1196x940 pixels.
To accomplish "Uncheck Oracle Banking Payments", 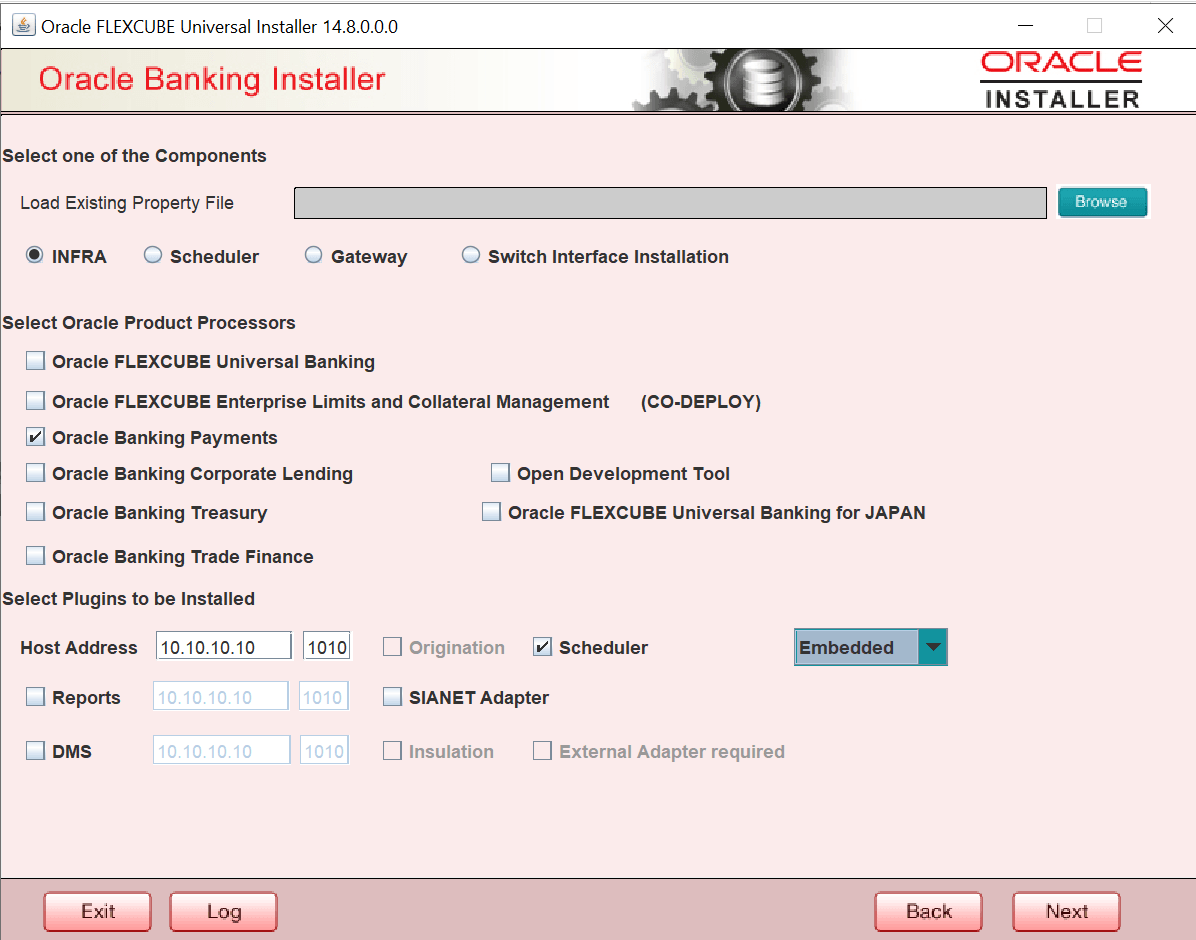I will 35,436.
